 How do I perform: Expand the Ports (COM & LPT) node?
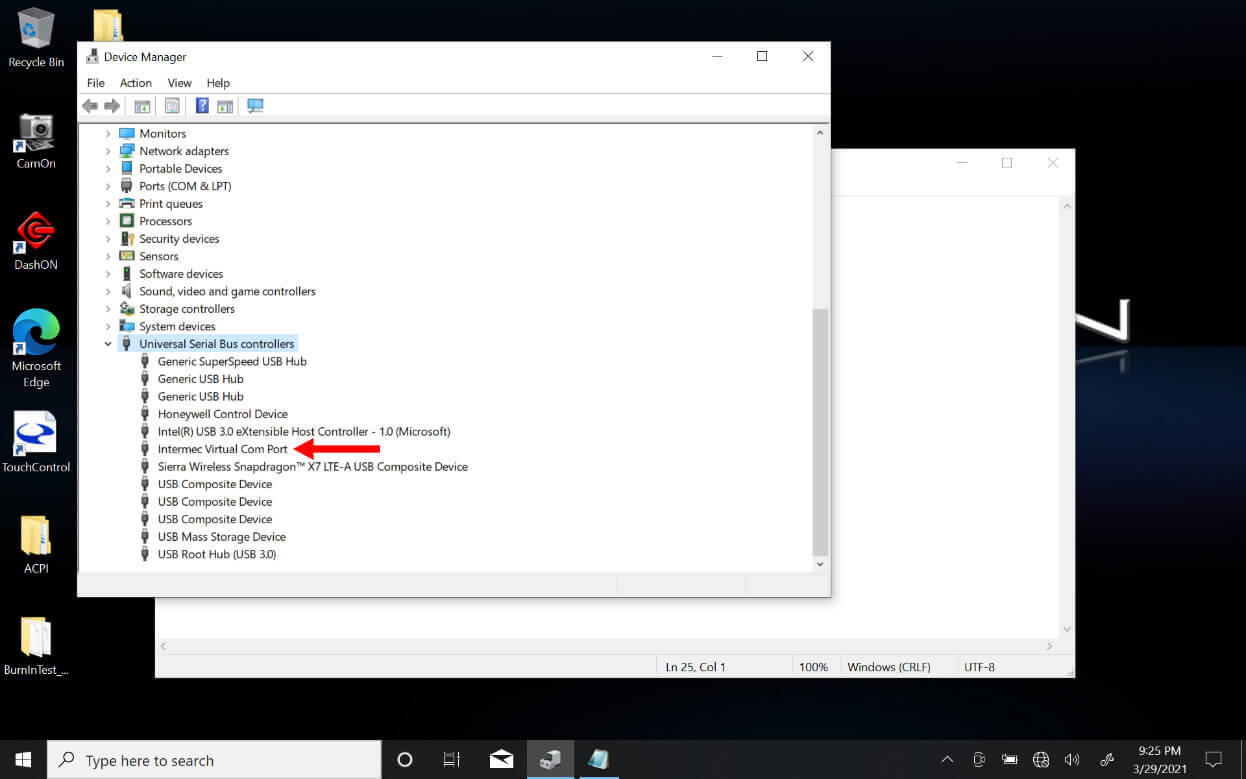tap(108, 186)
